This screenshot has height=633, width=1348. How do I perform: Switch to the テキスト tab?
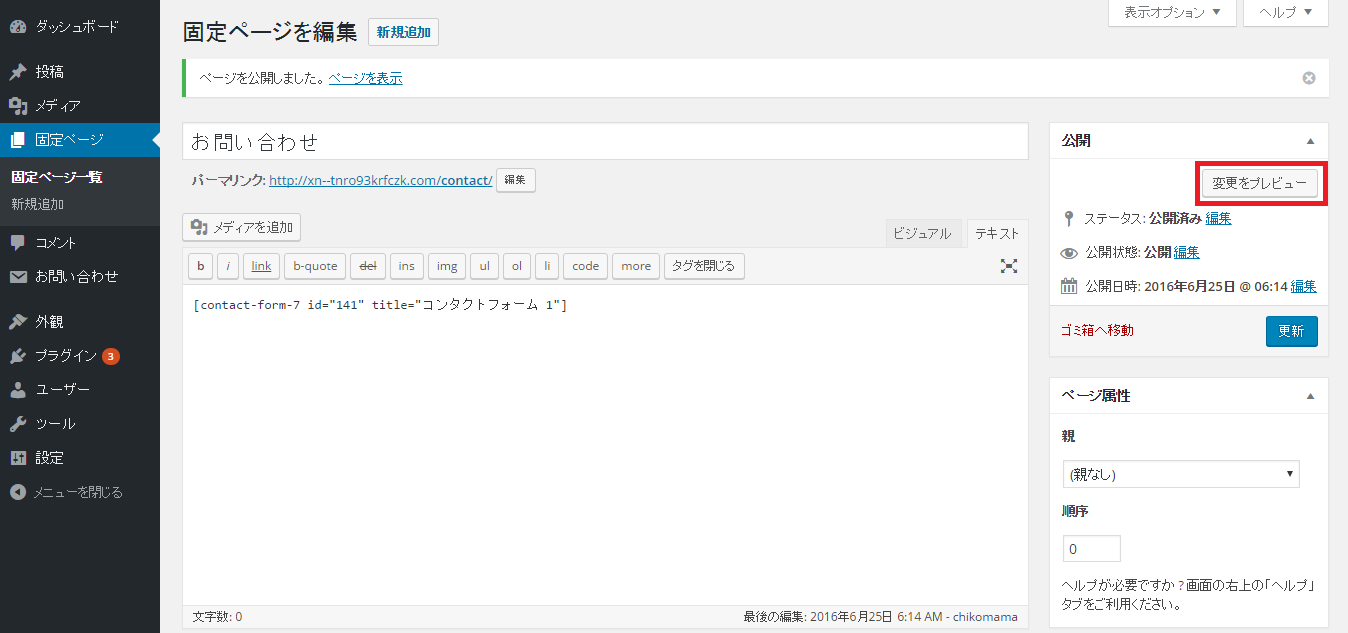tap(996, 232)
